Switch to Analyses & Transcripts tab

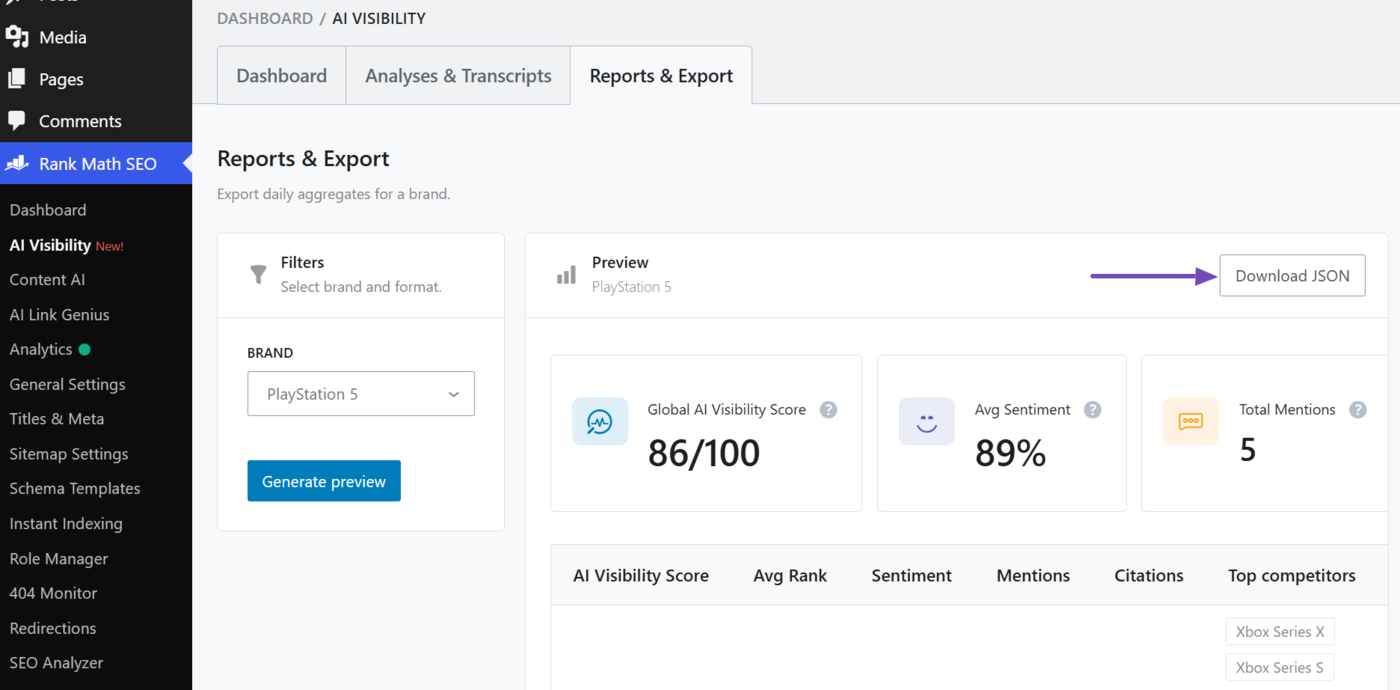click(x=458, y=76)
